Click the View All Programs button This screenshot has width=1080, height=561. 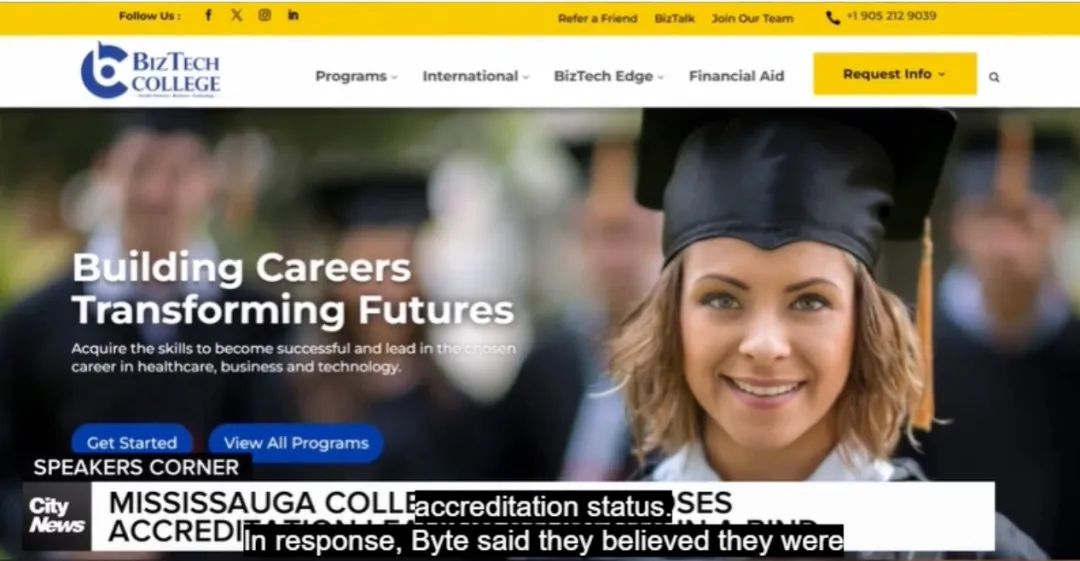[296, 442]
